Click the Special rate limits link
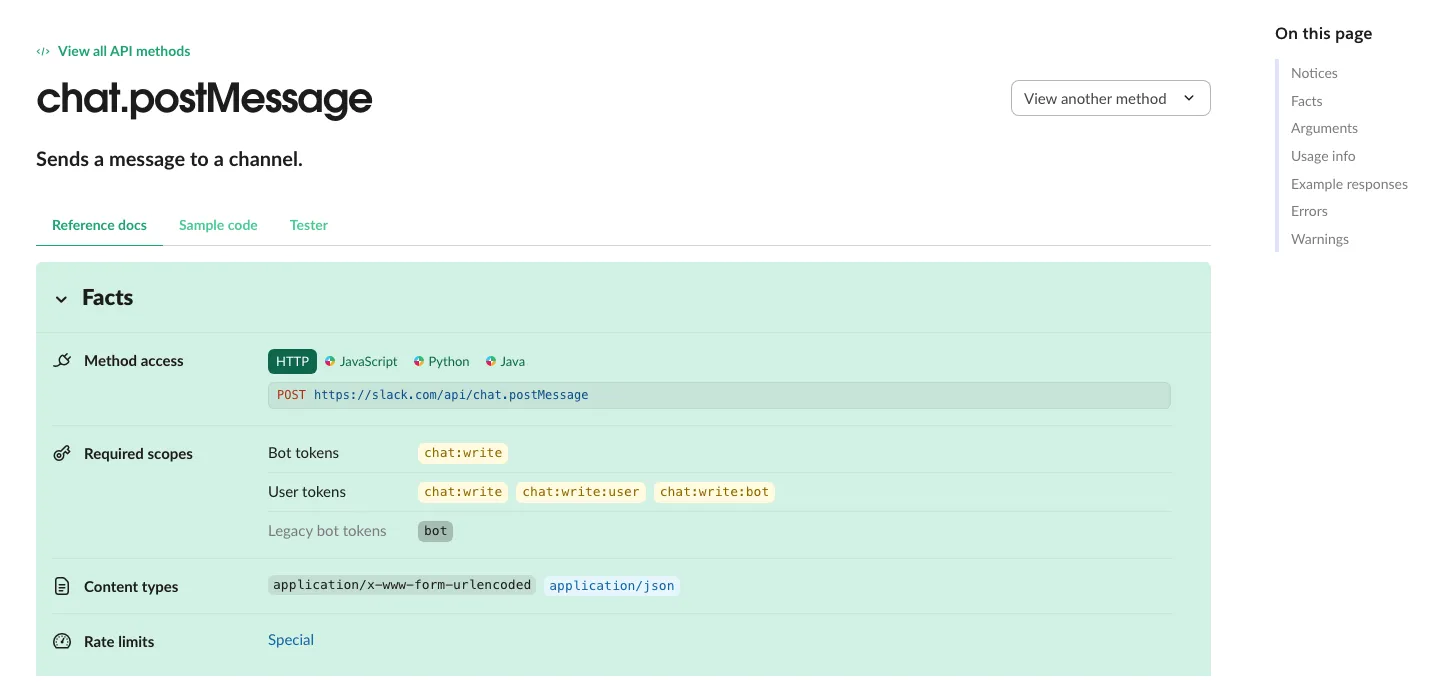This screenshot has width=1446, height=691. coord(291,640)
